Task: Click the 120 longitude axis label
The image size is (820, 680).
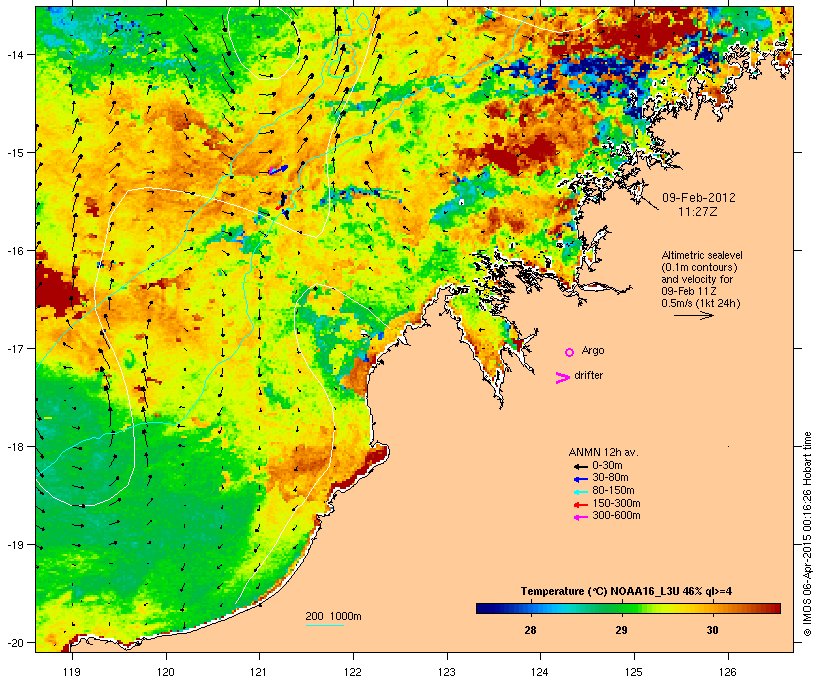Action: click(166, 672)
